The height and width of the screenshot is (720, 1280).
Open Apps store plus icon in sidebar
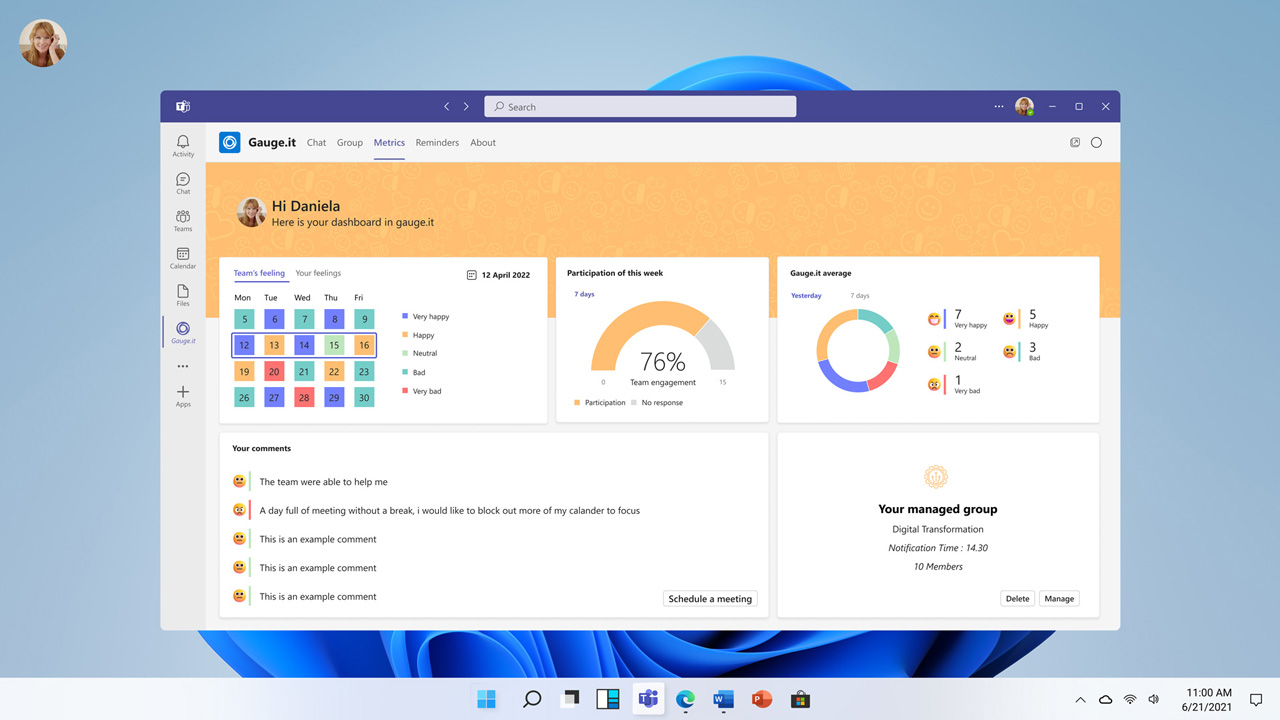pos(183,396)
